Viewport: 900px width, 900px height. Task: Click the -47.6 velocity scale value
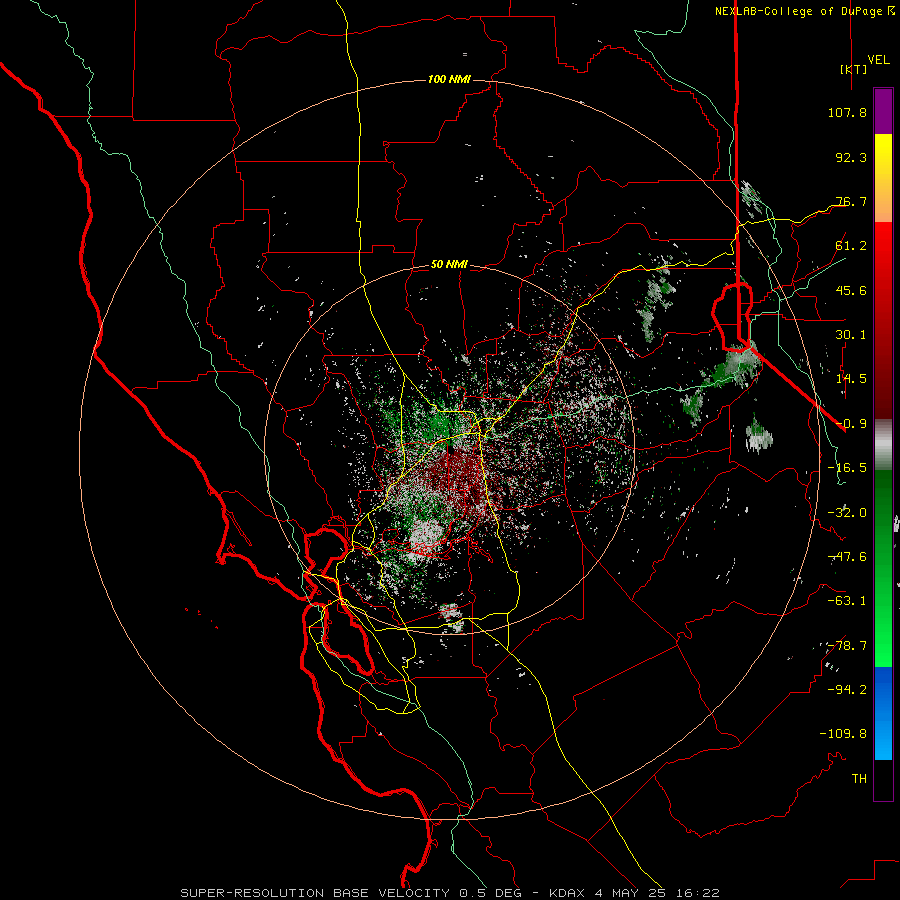[847, 557]
